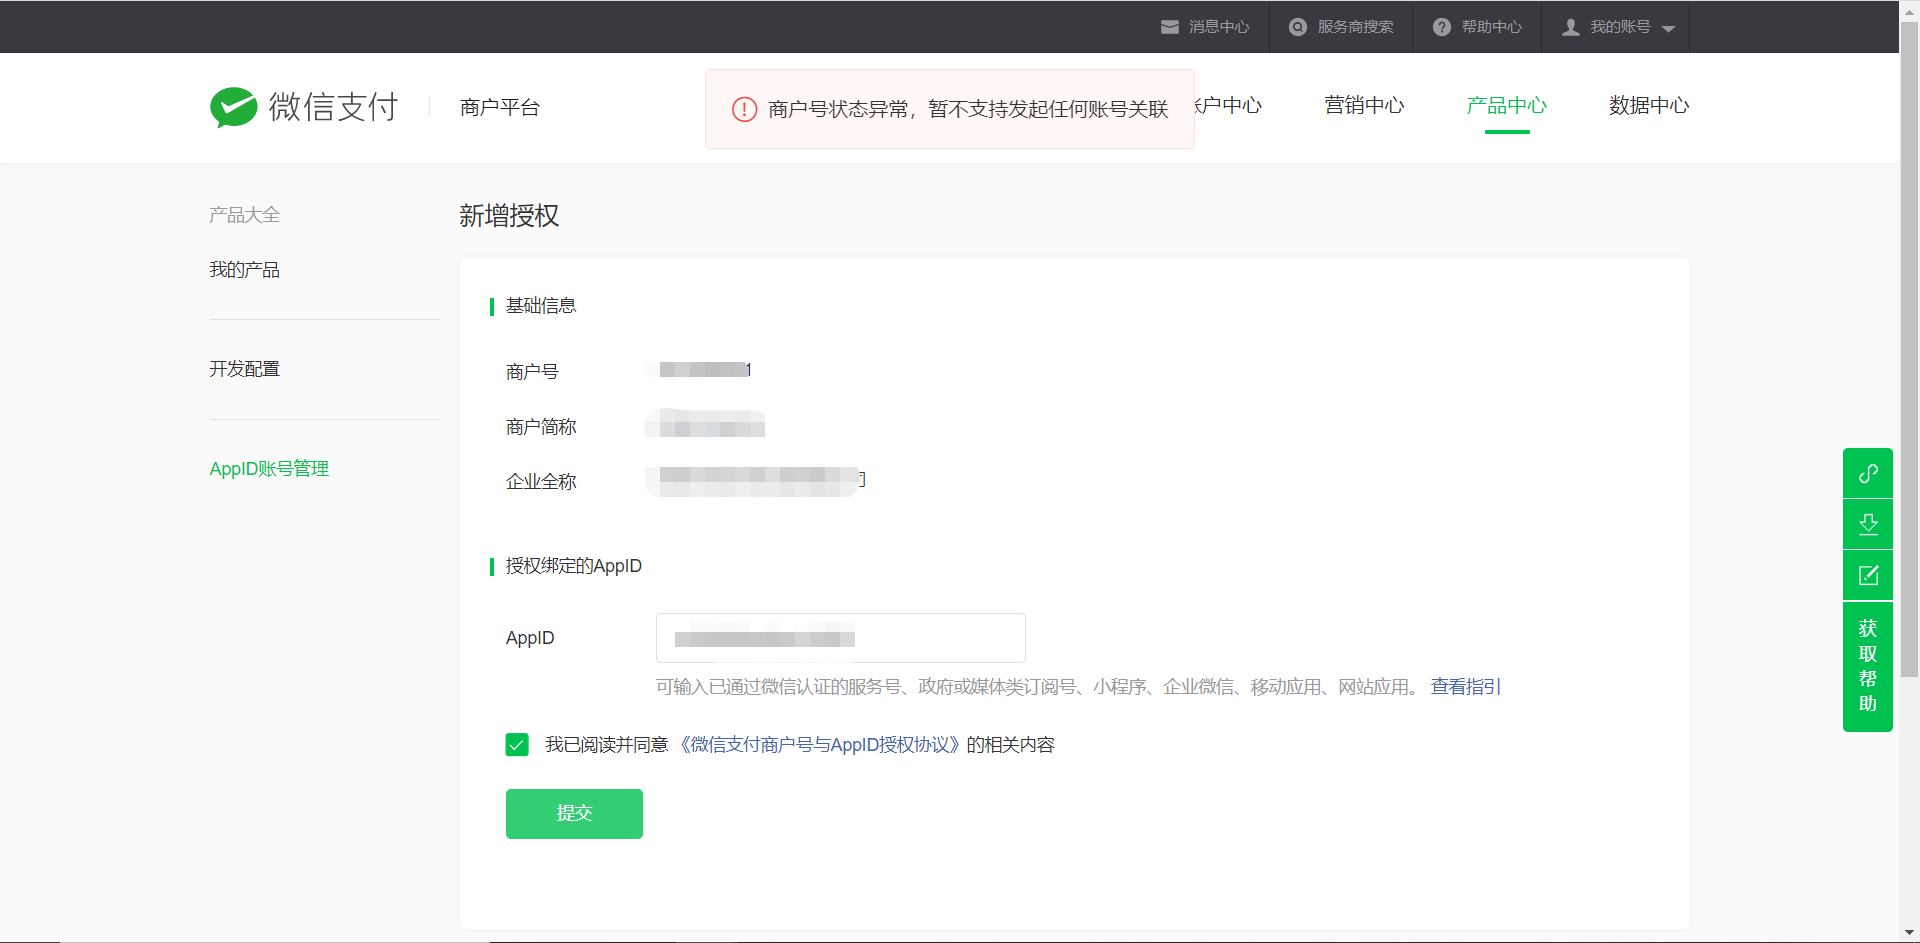Click the 帮助中心 question mark icon

[x=1442, y=27]
